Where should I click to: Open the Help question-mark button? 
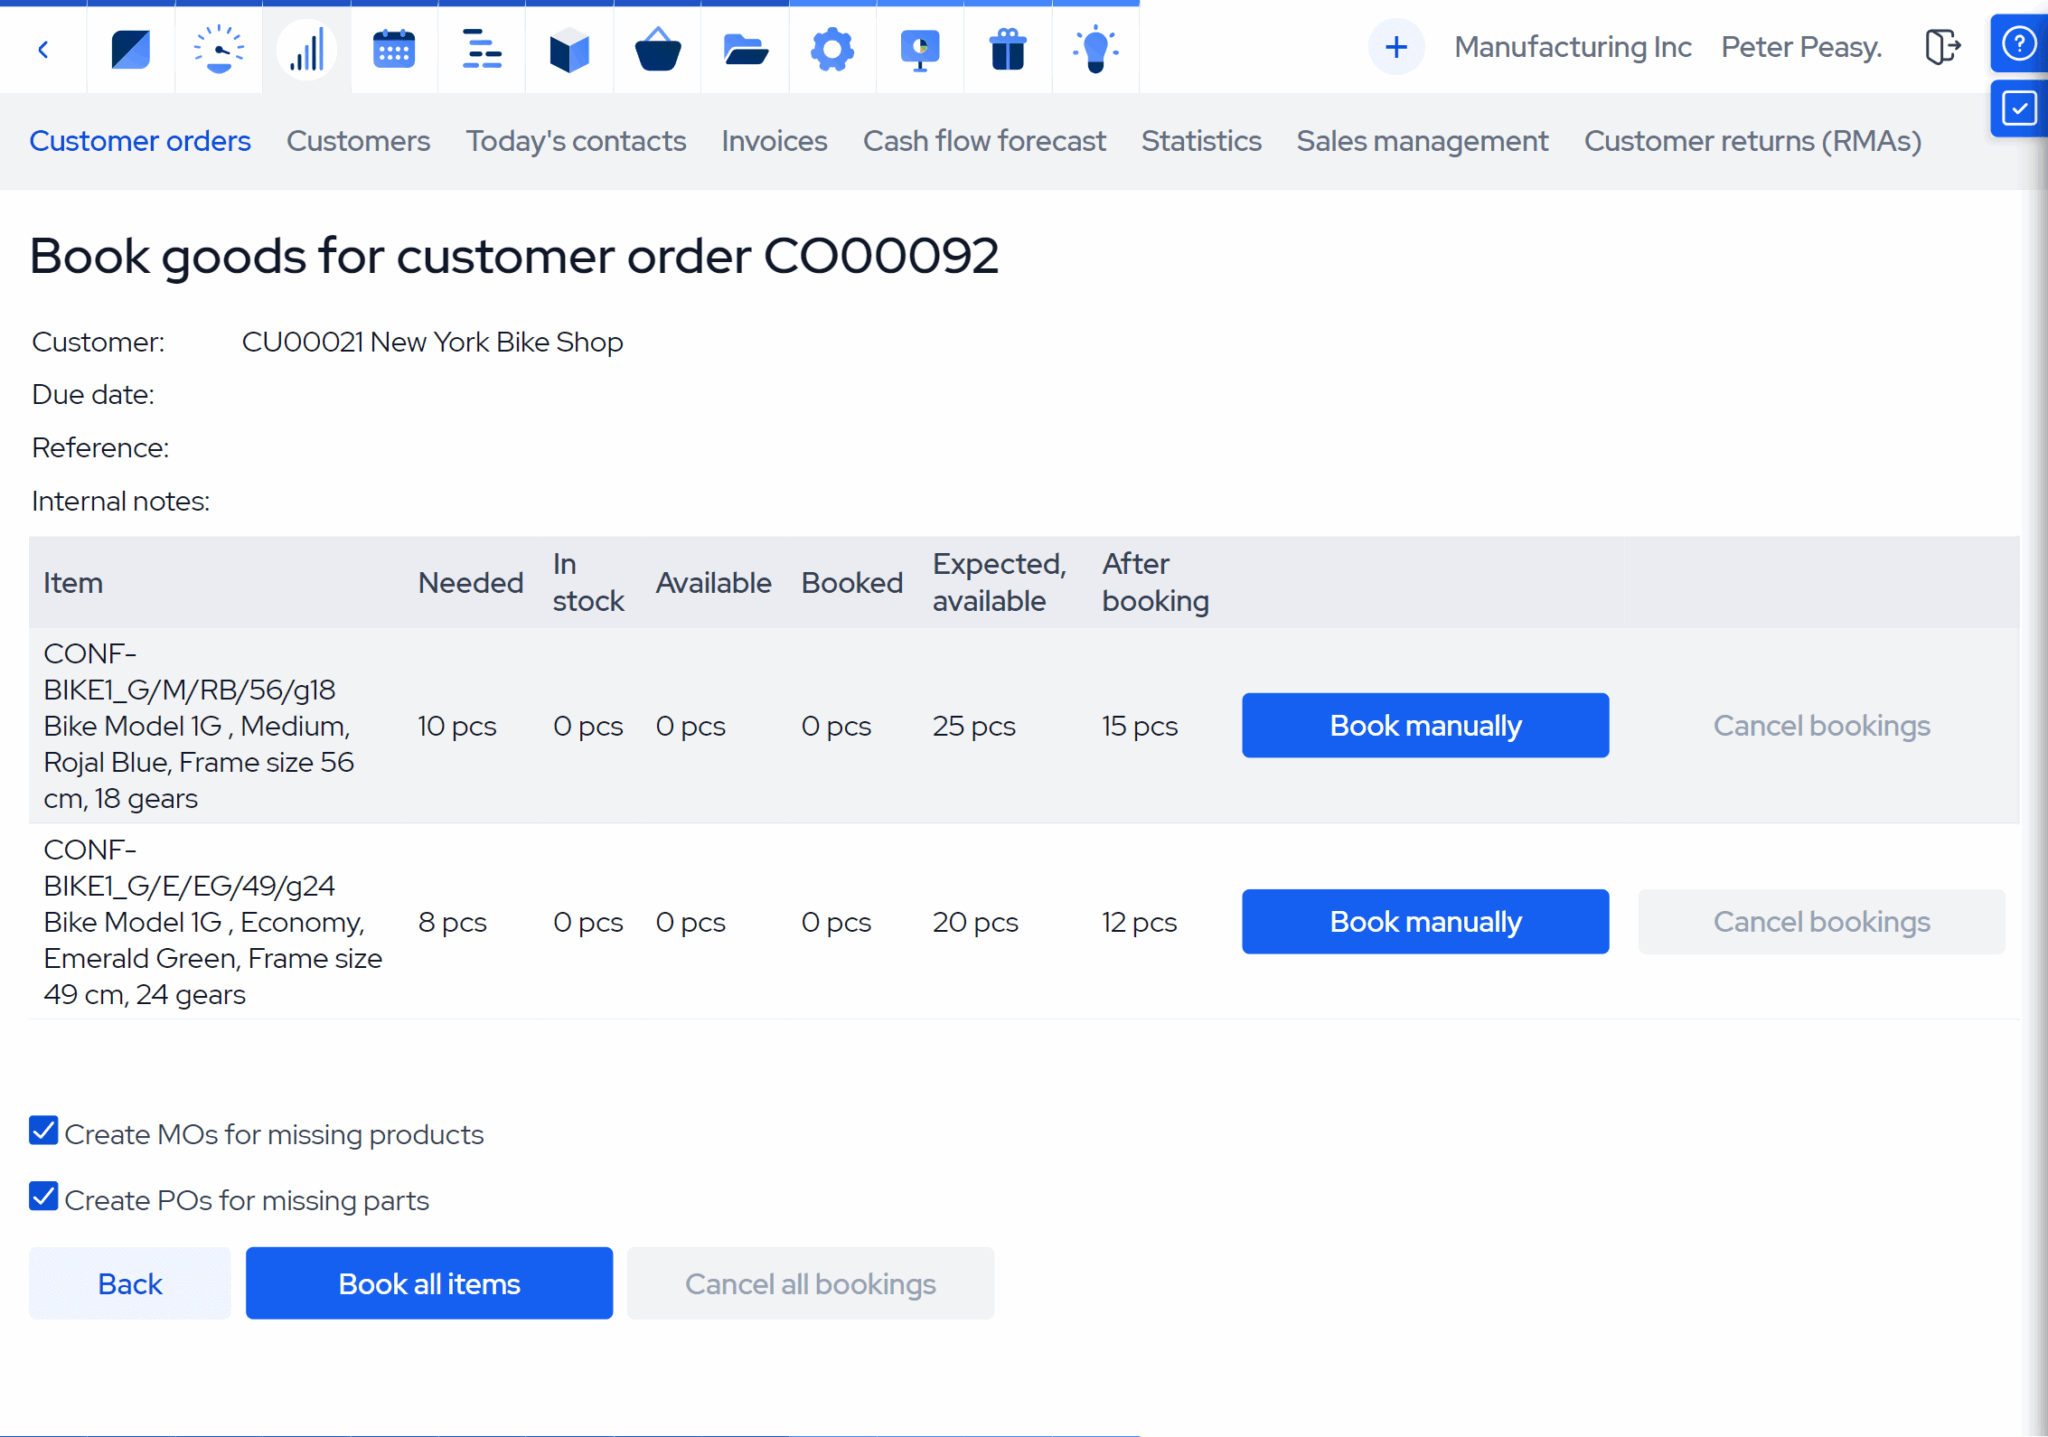2019,44
